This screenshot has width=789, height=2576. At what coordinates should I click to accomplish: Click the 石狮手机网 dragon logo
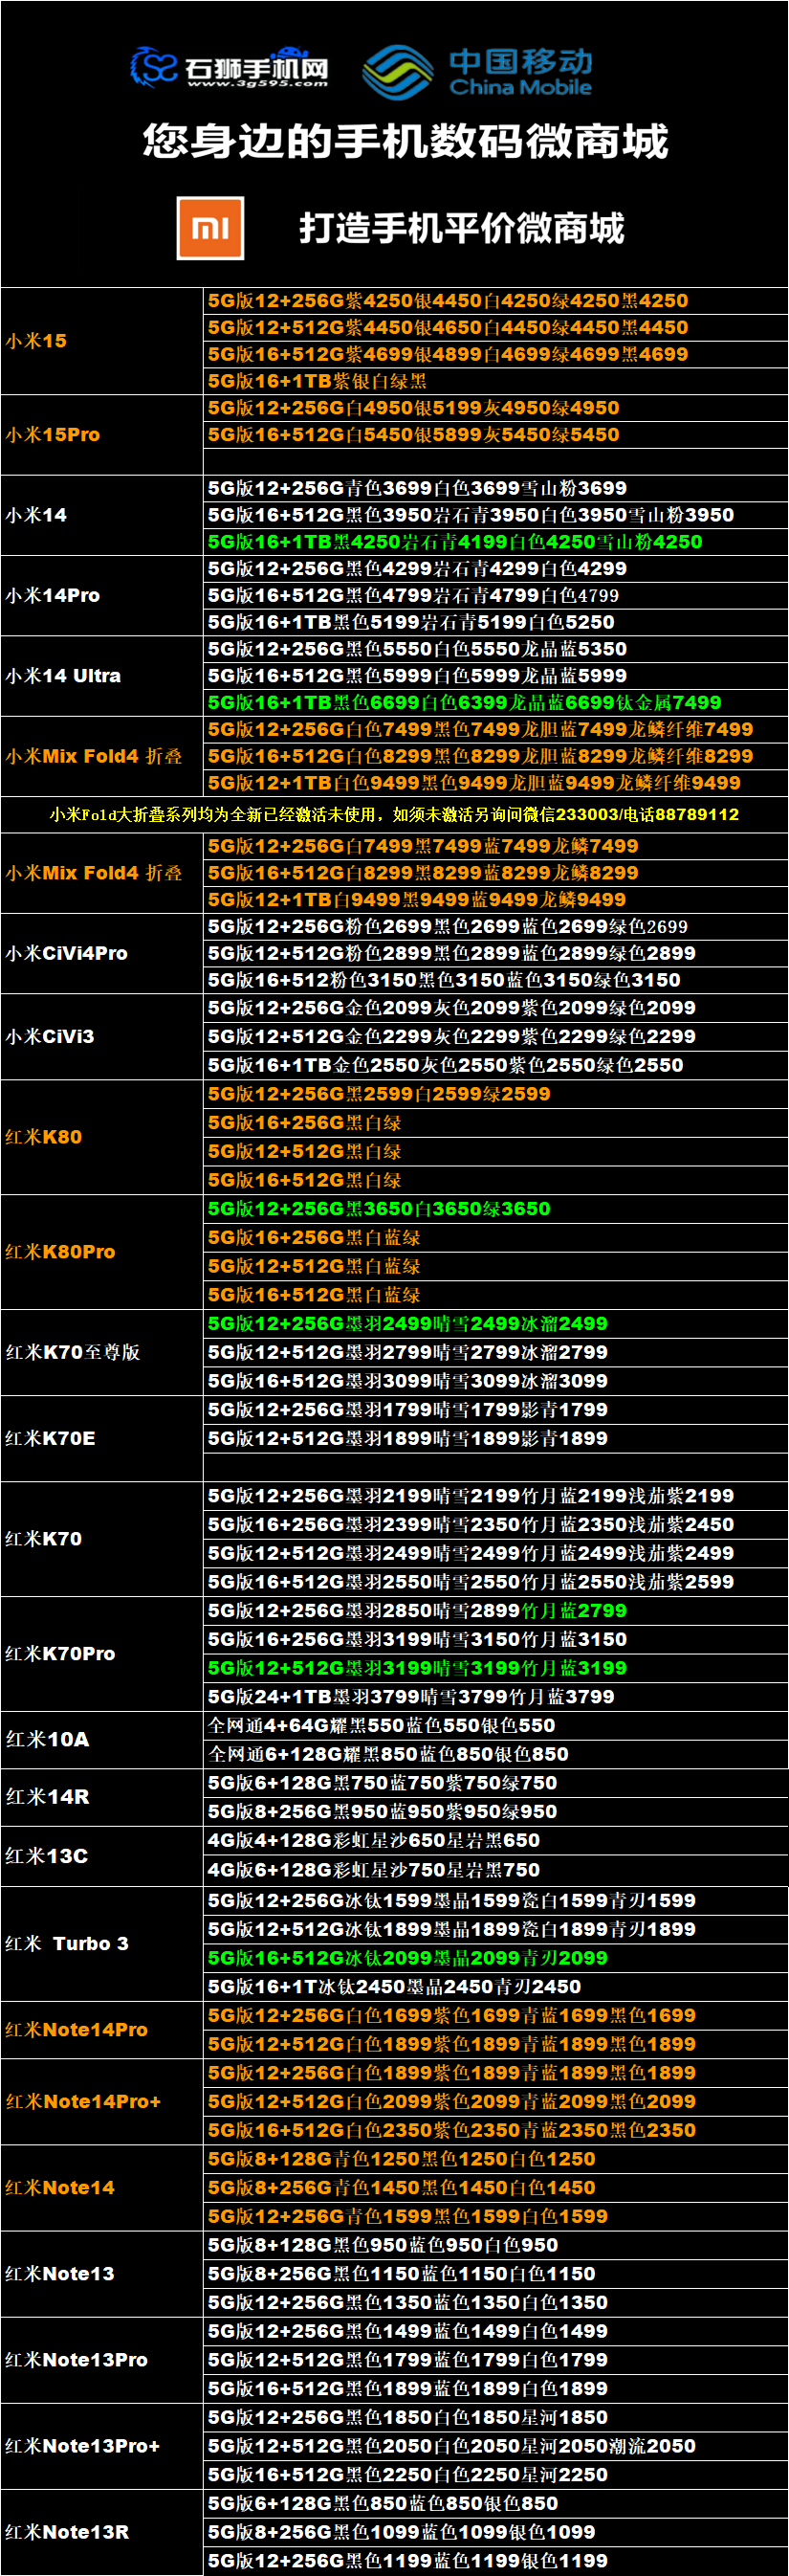pos(229,68)
